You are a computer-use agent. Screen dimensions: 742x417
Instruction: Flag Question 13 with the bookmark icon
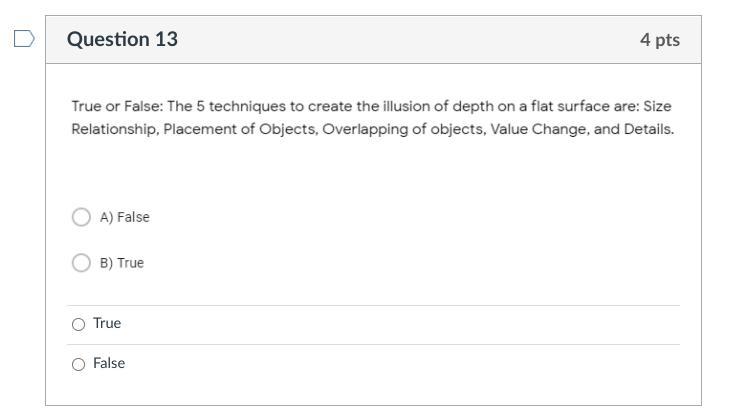tap(24, 40)
